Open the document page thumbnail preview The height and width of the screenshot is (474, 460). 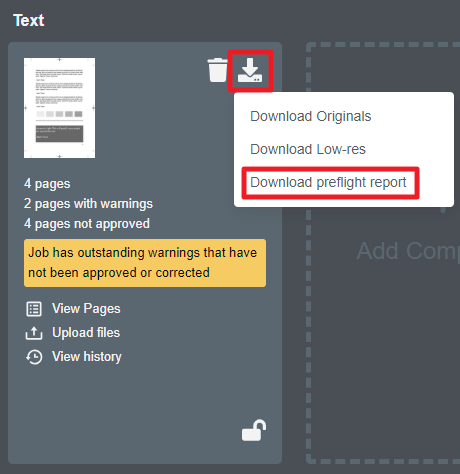(59, 108)
